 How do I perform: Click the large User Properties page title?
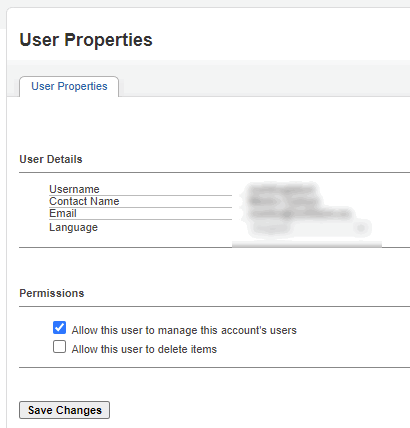[x=86, y=40]
